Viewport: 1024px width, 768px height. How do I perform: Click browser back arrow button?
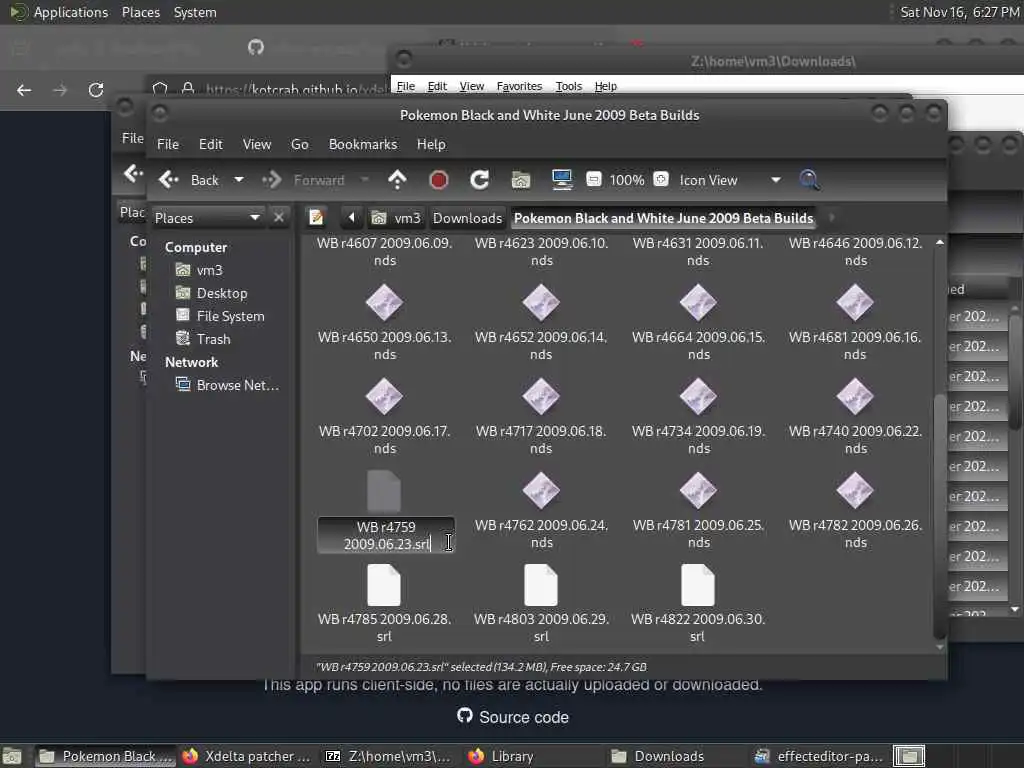coord(24,90)
